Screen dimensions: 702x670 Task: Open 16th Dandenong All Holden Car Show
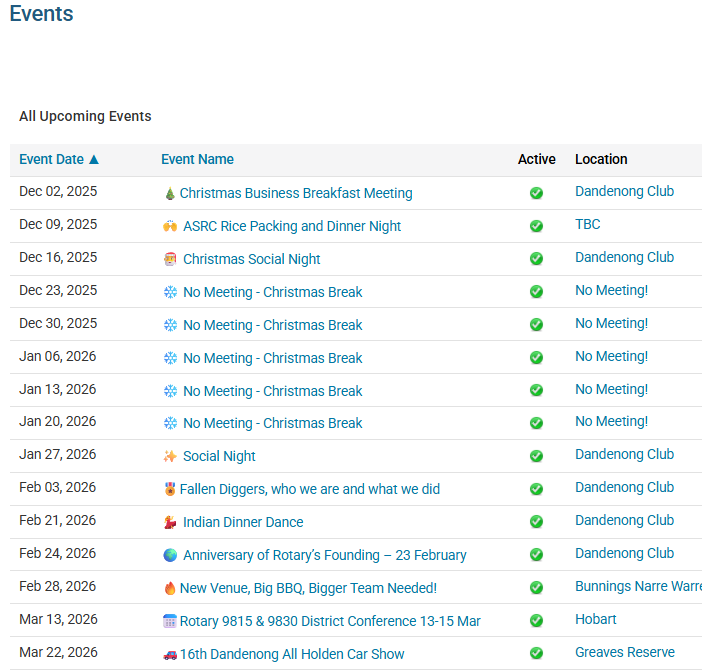click(292, 655)
